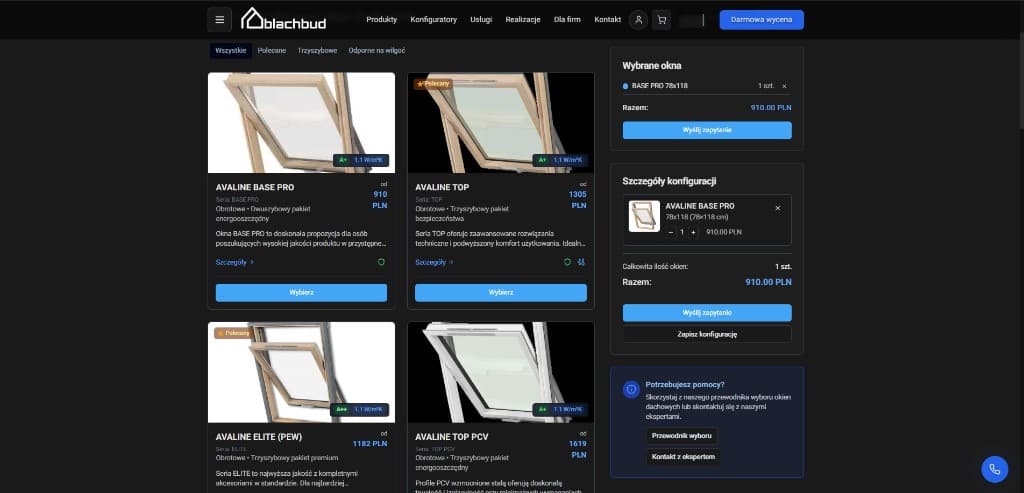
Task: Open the hamburger menu
Action: (219, 20)
